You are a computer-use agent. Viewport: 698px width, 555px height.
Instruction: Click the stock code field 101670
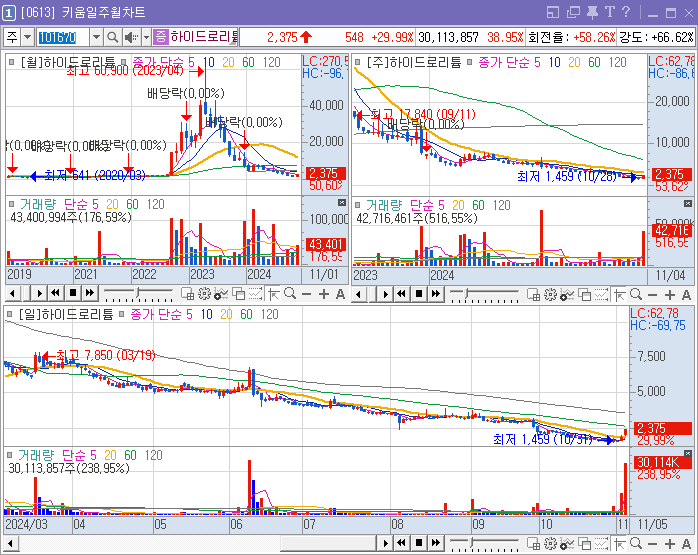pos(63,37)
